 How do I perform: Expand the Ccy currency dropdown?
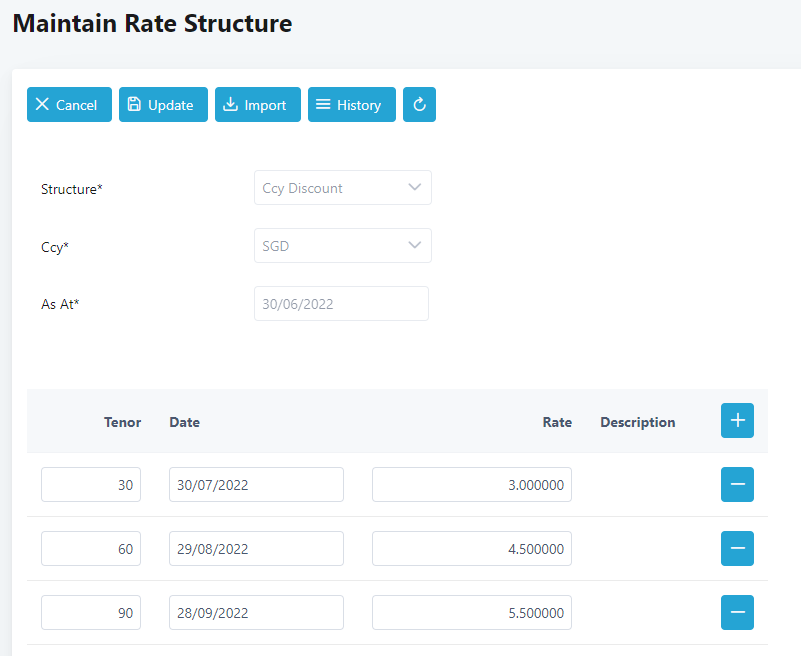click(342, 246)
